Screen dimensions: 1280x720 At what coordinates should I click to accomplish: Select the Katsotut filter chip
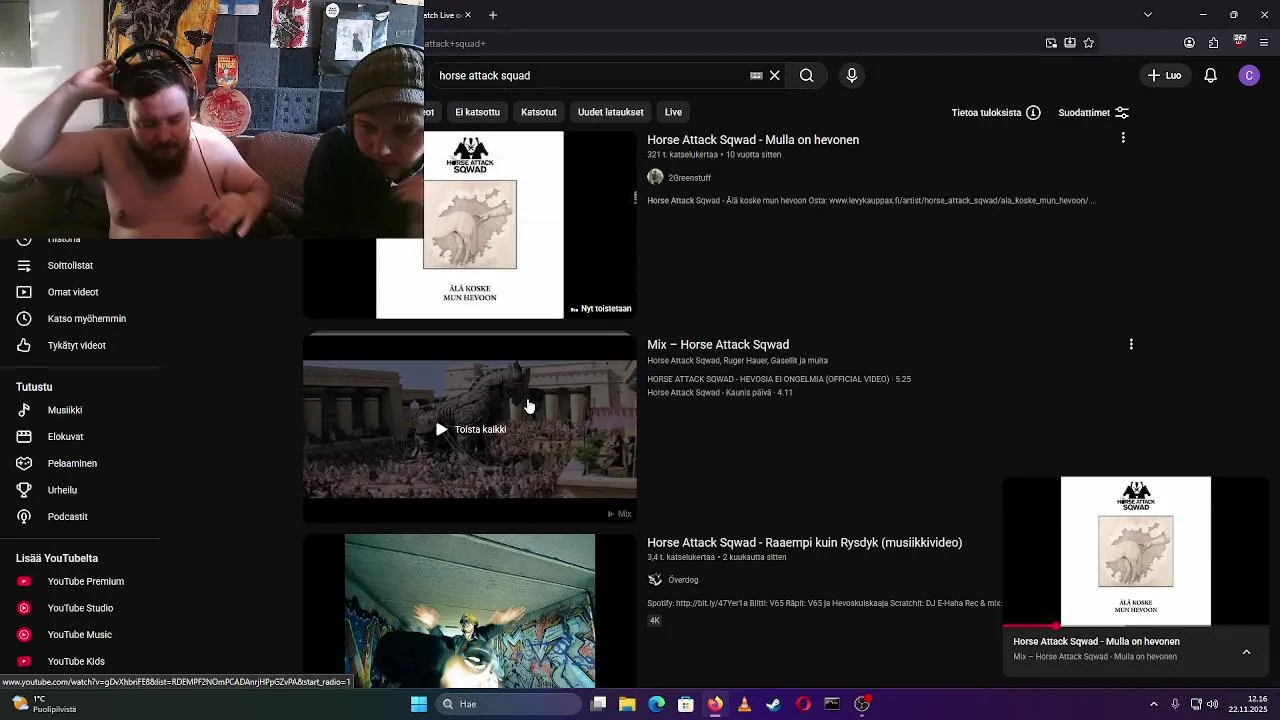click(538, 112)
